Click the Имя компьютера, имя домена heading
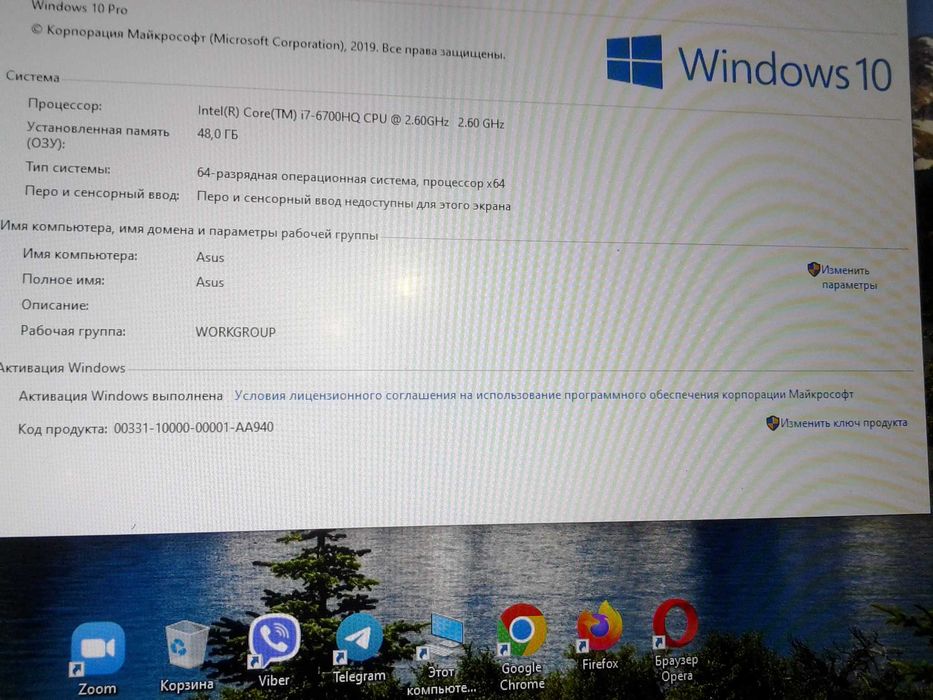Screen dimensions: 933x700 (x=189, y=230)
